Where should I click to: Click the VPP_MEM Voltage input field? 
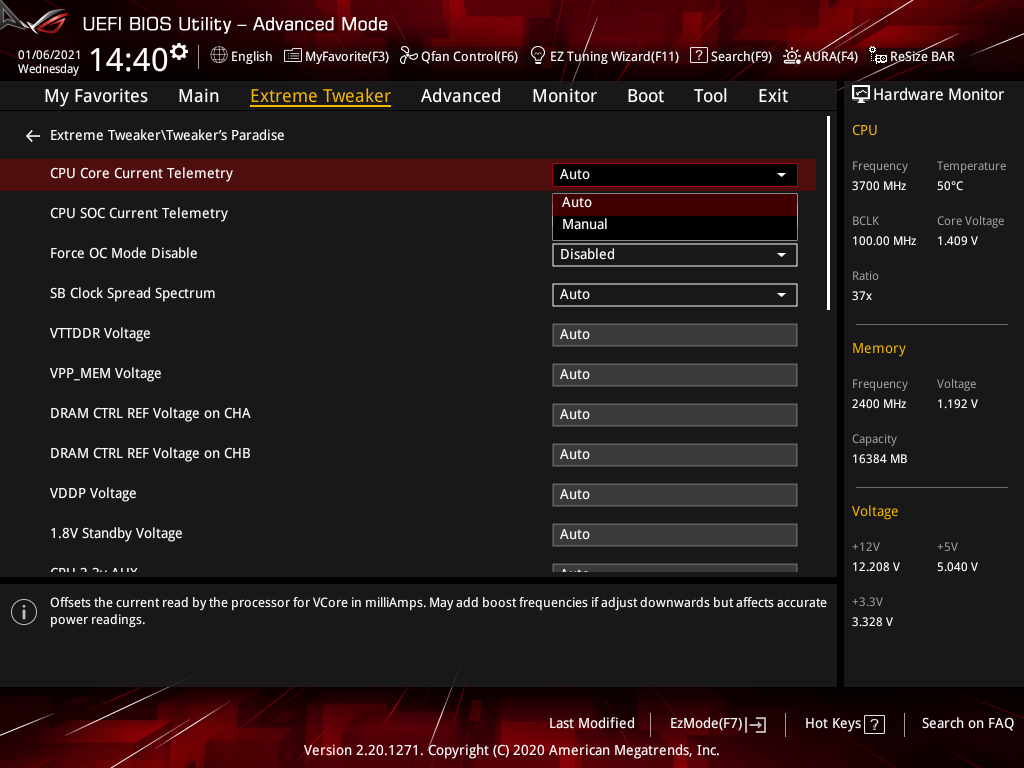point(675,374)
